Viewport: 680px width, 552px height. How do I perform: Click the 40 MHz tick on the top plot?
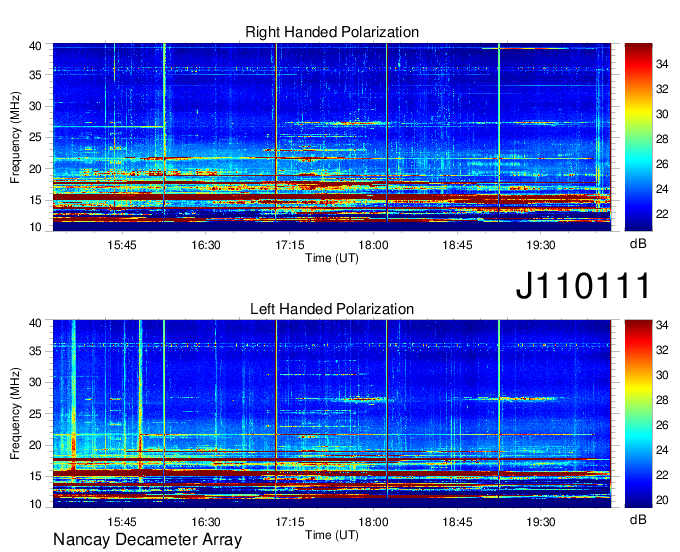[35, 46]
